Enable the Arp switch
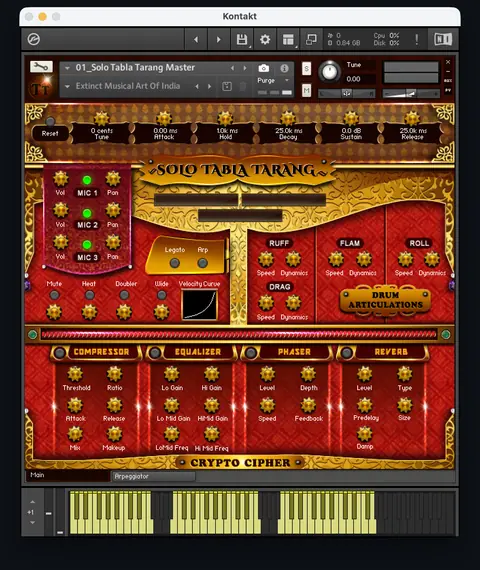480x570 pixels. (203, 263)
